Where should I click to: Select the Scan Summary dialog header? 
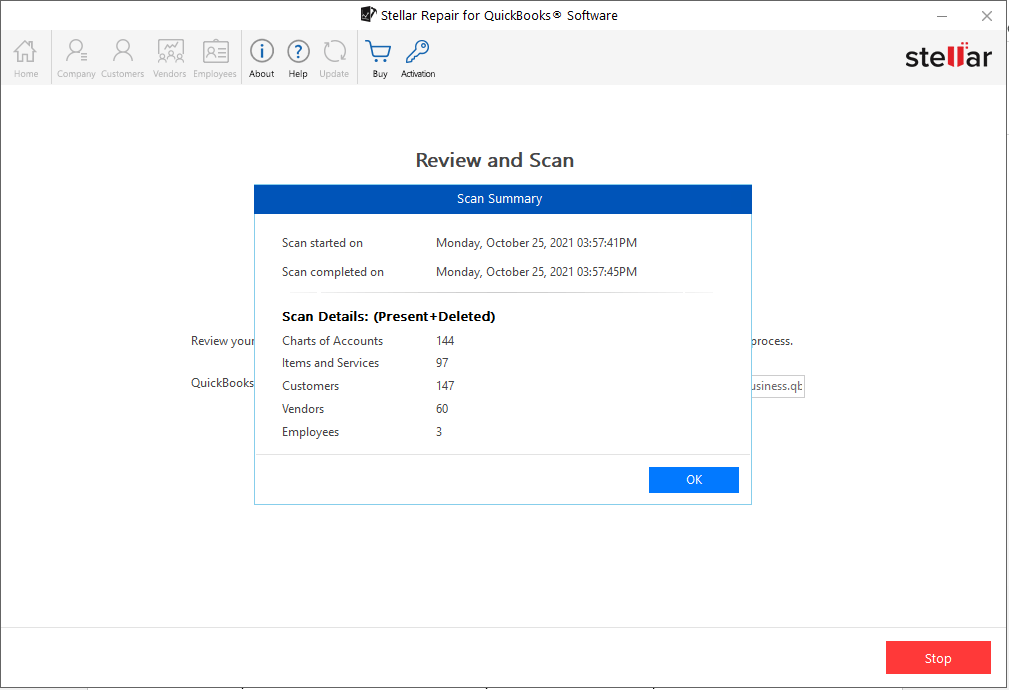(503, 199)
